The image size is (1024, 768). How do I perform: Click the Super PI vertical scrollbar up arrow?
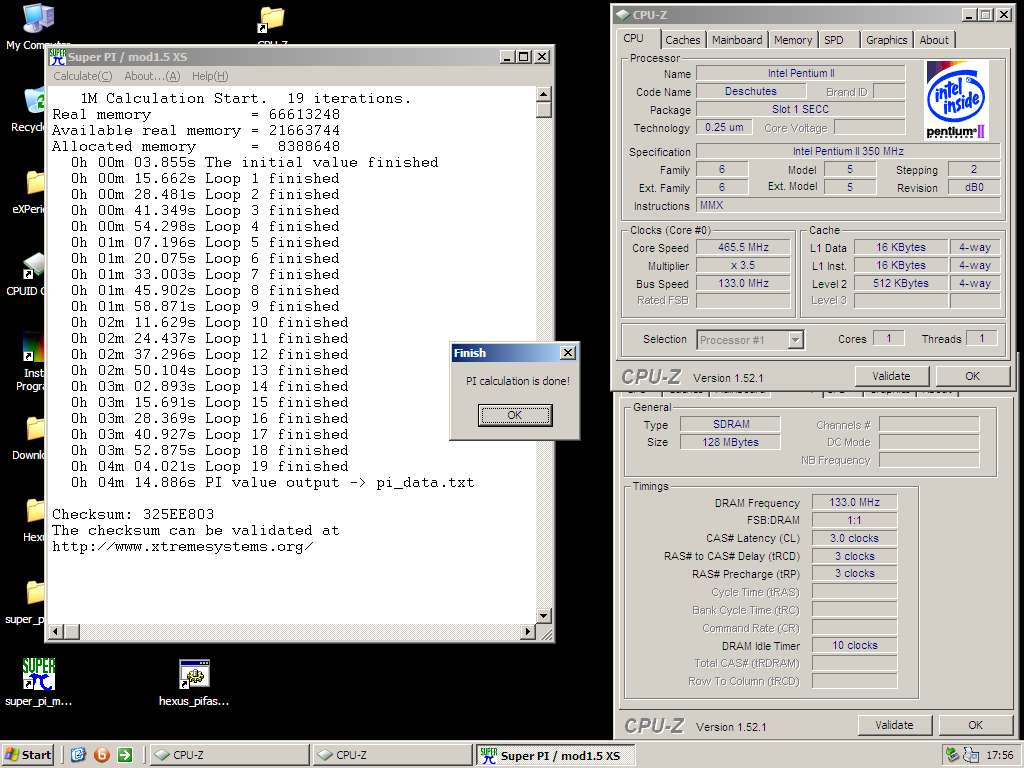pos(543,94)
